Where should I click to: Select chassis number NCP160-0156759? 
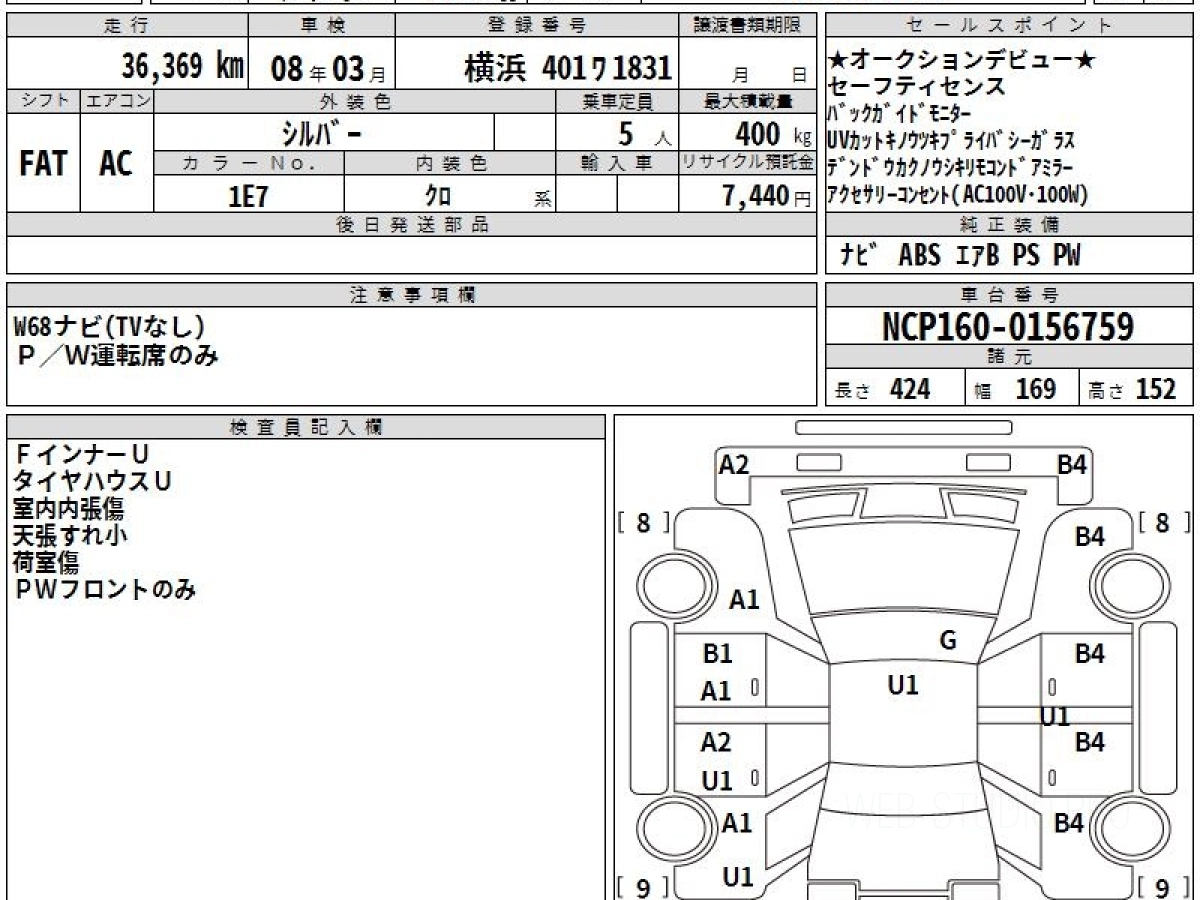coord(1009,326)
